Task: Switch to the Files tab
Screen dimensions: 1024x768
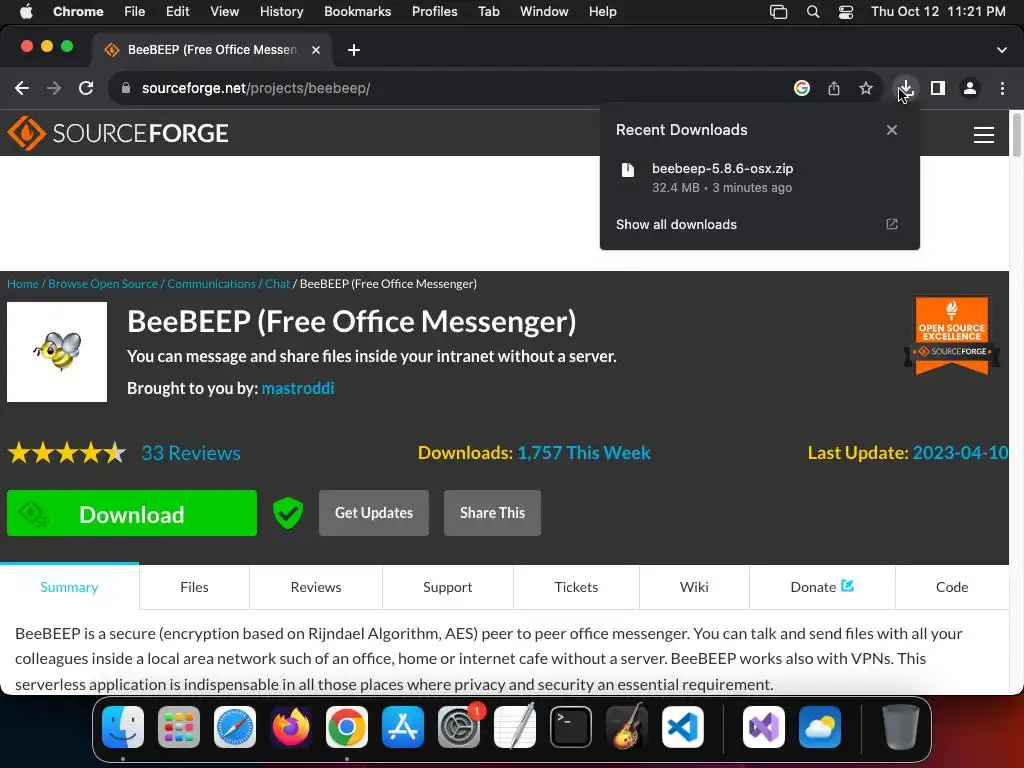Action: [194, 587]
